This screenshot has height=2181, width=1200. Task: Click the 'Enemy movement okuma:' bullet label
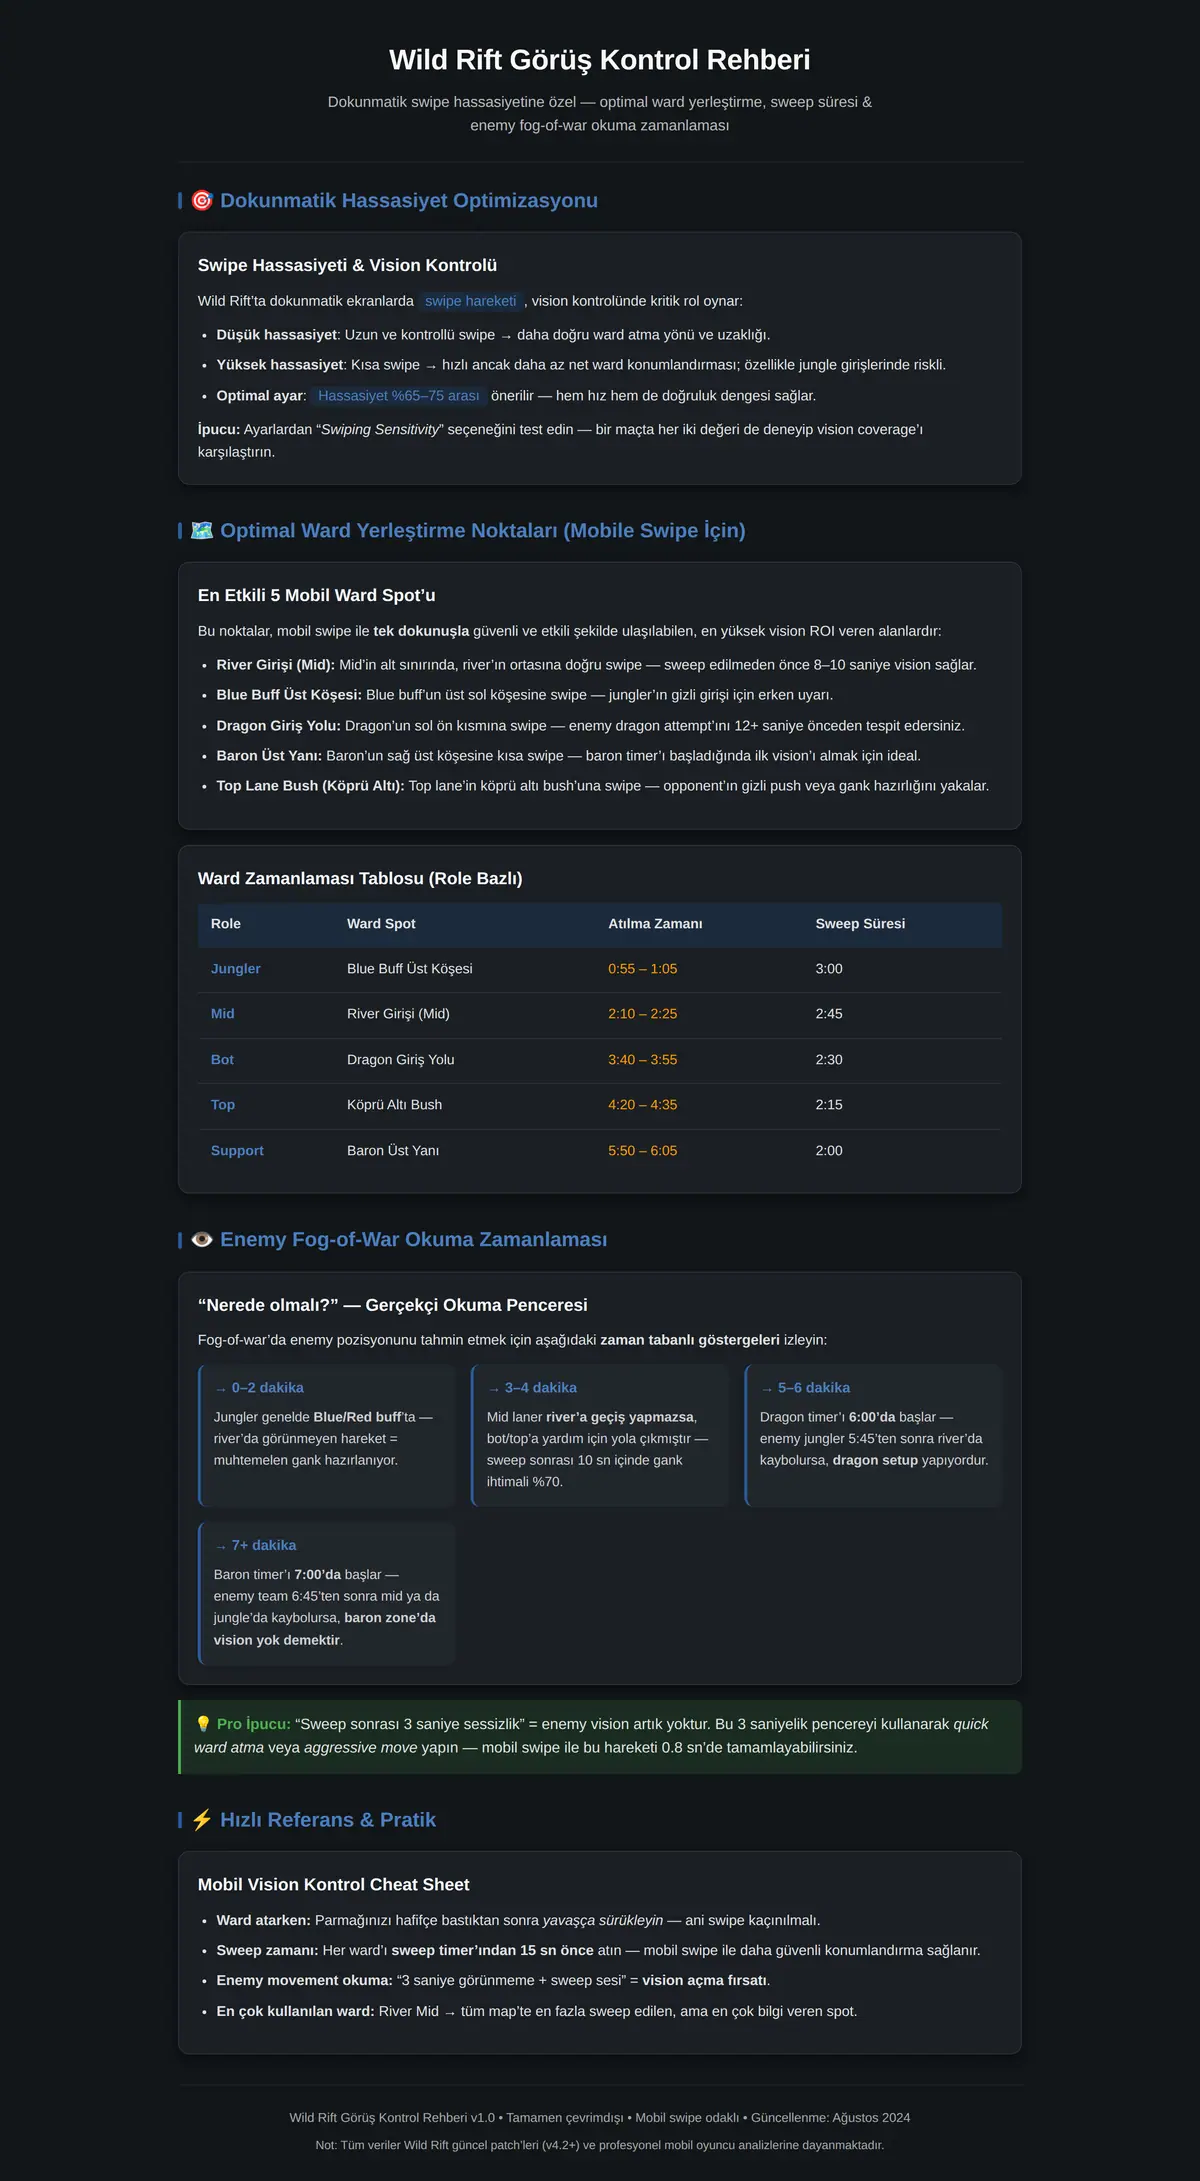(x=305, y=1980)
